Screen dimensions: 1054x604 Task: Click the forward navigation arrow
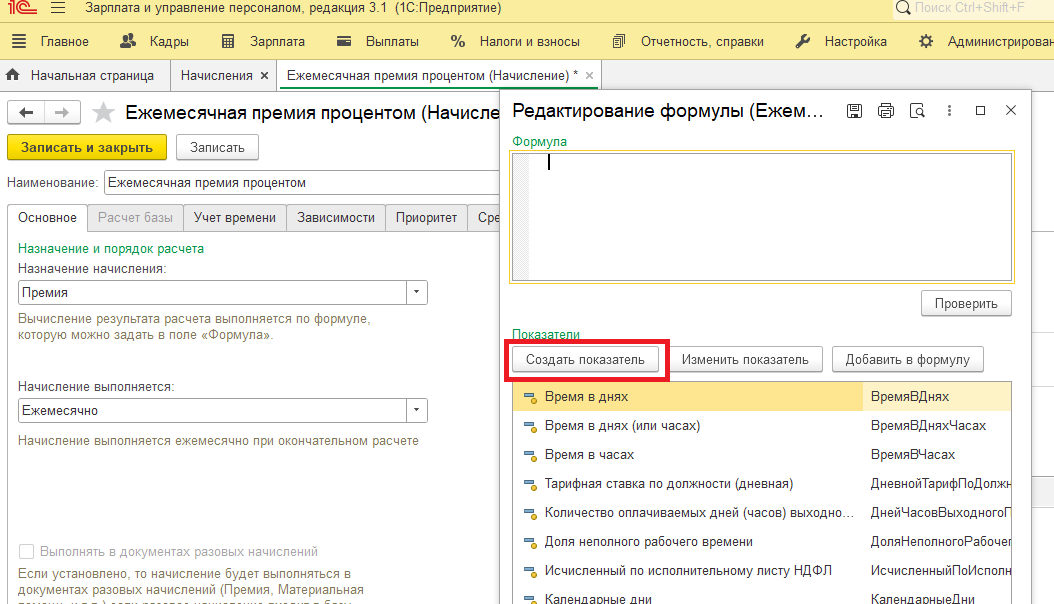pyautogui.click(x=62, y=112)
